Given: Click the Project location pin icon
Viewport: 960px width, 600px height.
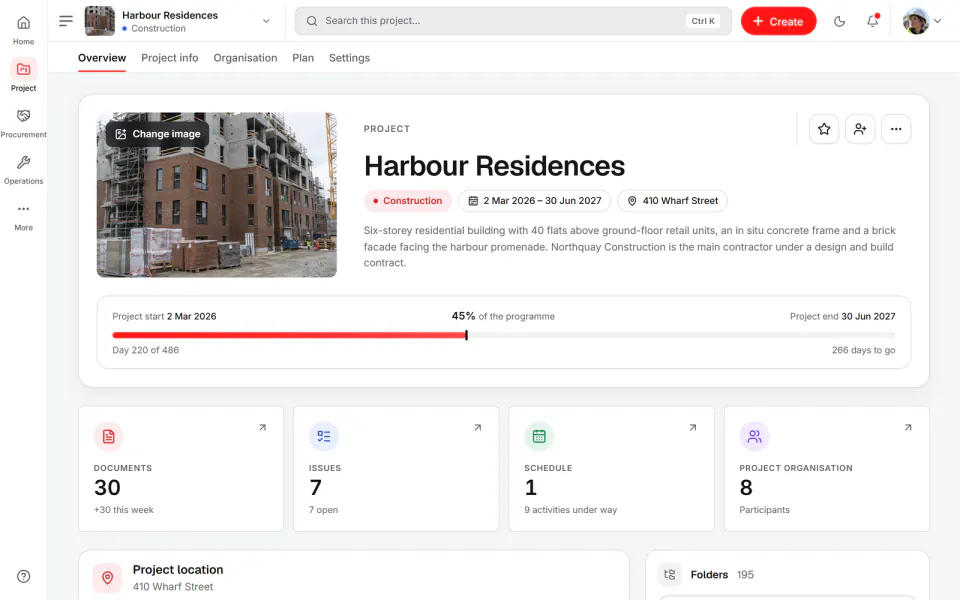Looking at the screenshot, I should (x=107, y=577).
